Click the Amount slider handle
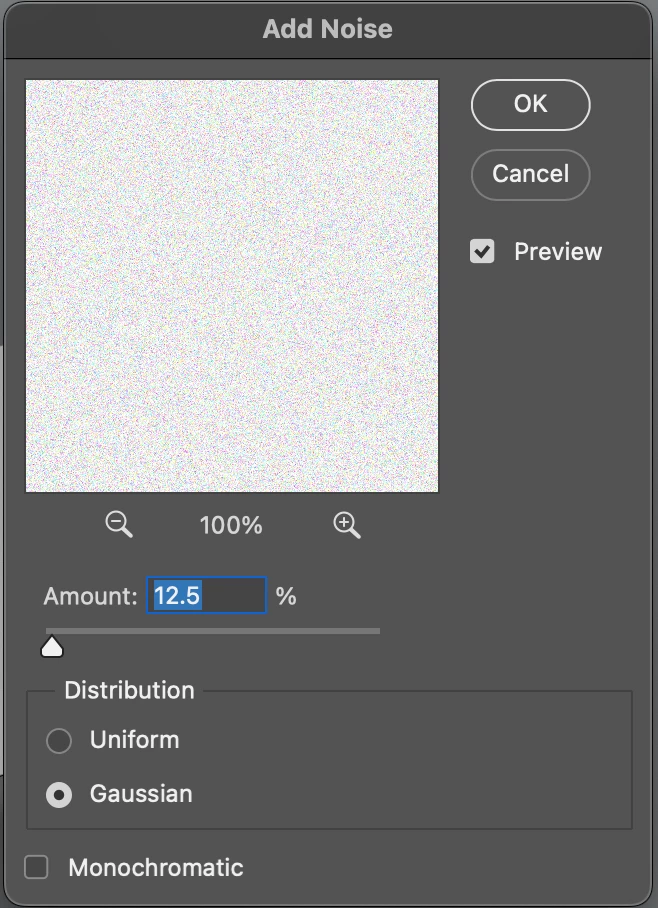 52,647
